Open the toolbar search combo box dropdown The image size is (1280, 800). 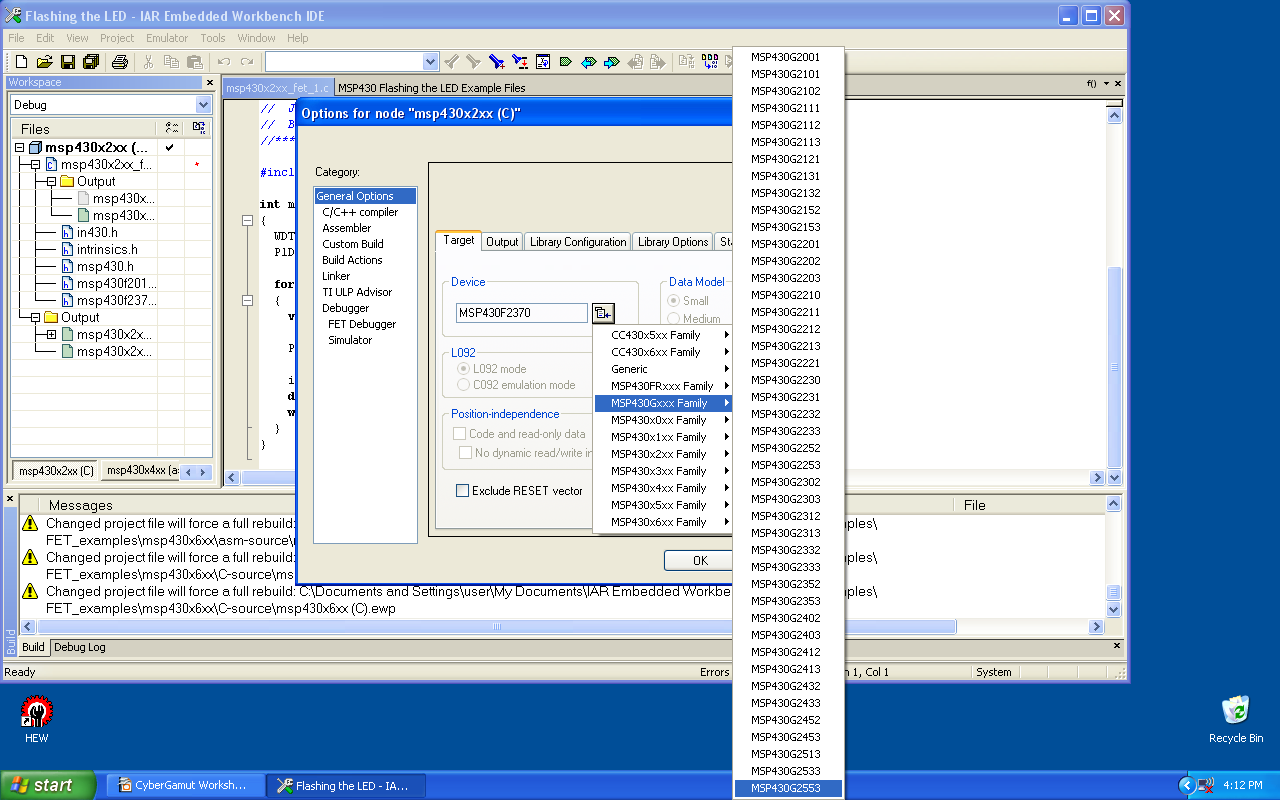click(430, 62)
